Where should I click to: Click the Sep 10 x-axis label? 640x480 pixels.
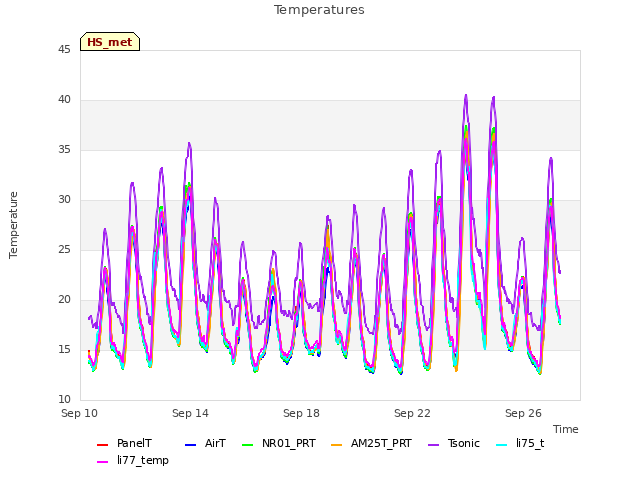80,413
